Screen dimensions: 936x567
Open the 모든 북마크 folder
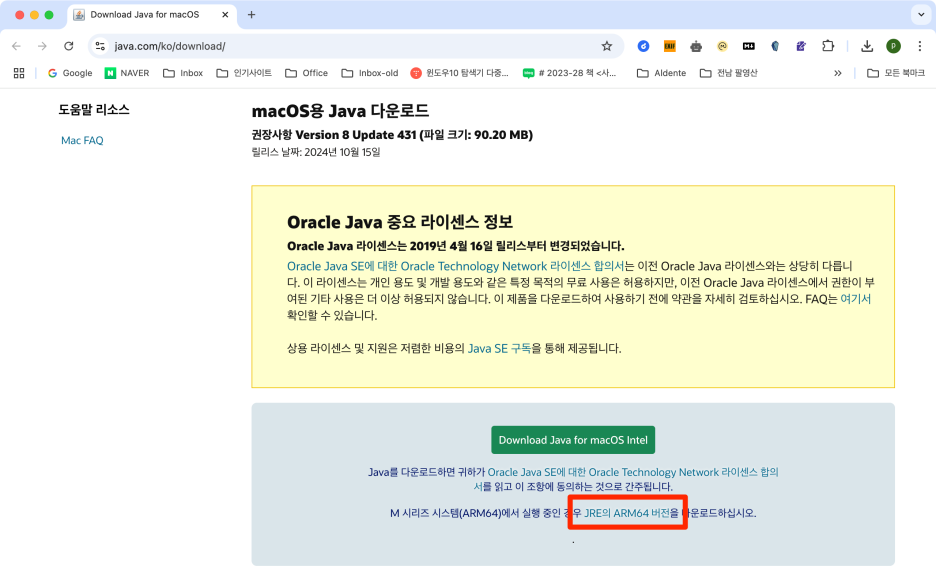[895, 73]
